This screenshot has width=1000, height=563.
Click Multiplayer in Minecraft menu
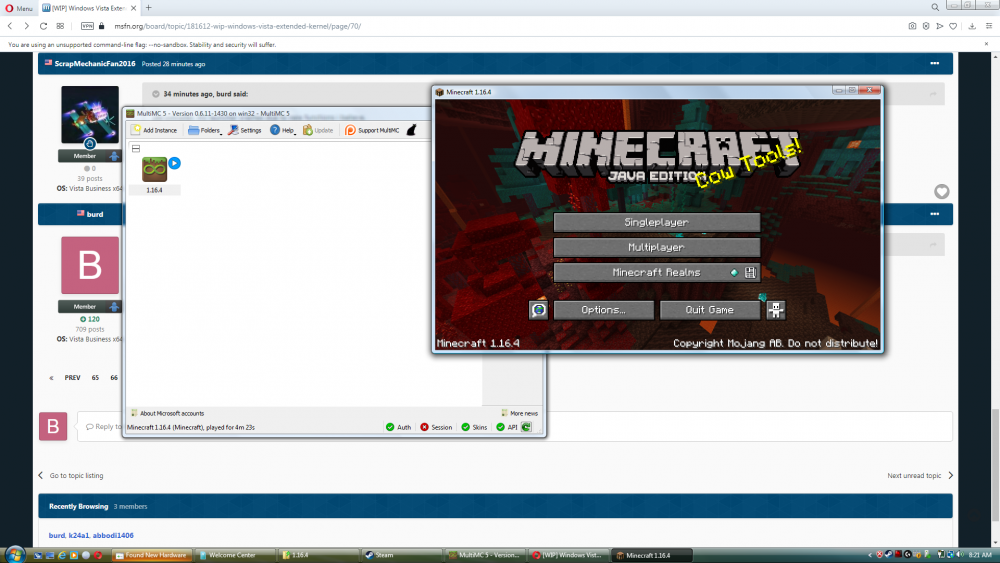(656, 247)
